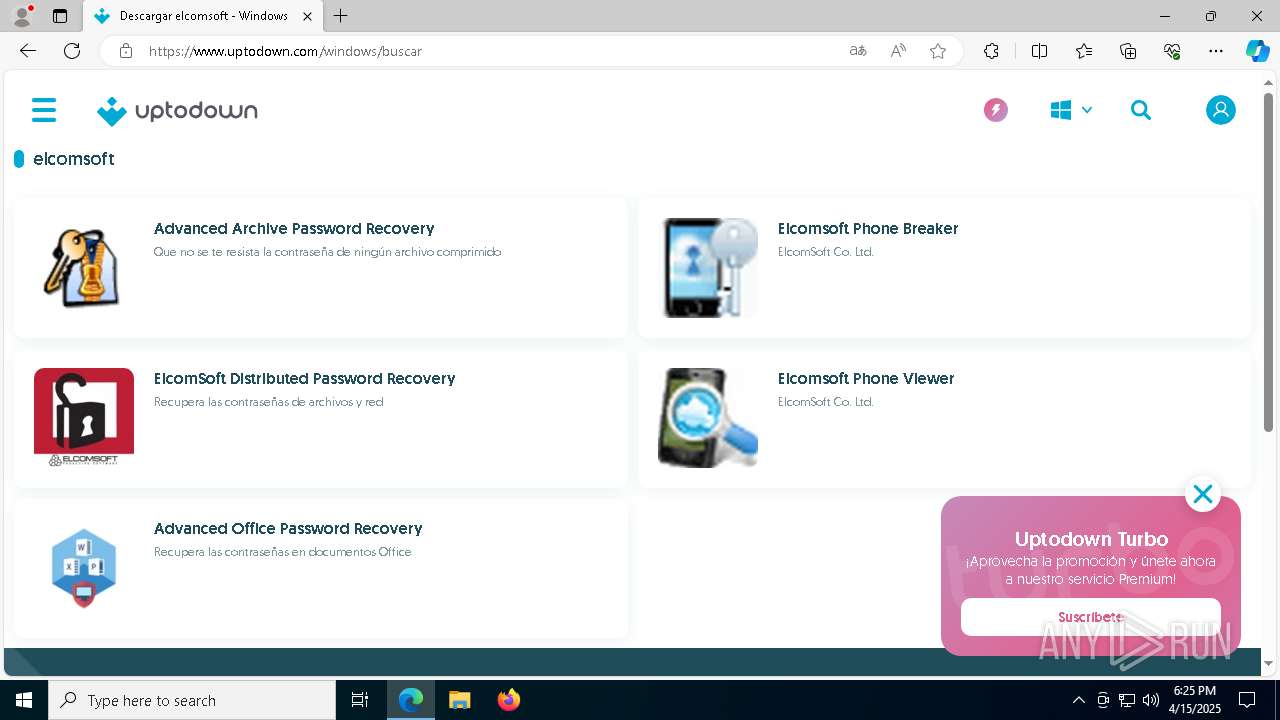
Task: Add this page to favorites star
Action: 938,51
